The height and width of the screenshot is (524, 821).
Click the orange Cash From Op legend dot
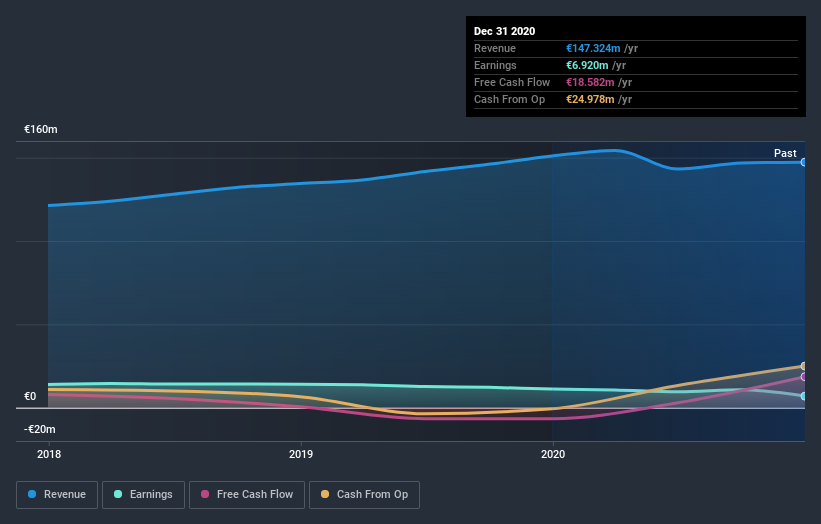[x=325, y=494]
